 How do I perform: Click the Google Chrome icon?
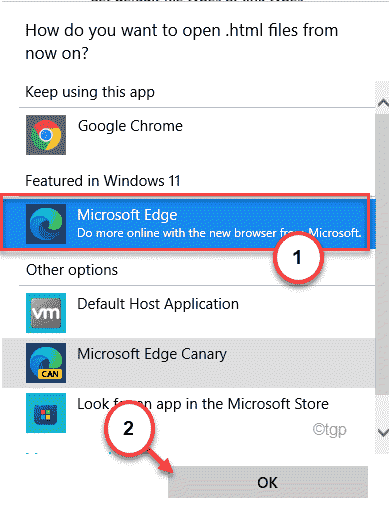pyautogui.click(x=46, y=135)
